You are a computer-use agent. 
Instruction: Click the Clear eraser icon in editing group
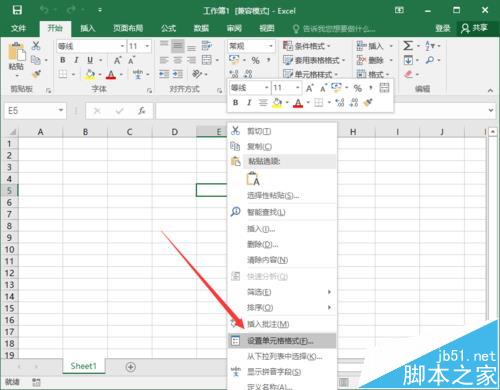(408, 74)
